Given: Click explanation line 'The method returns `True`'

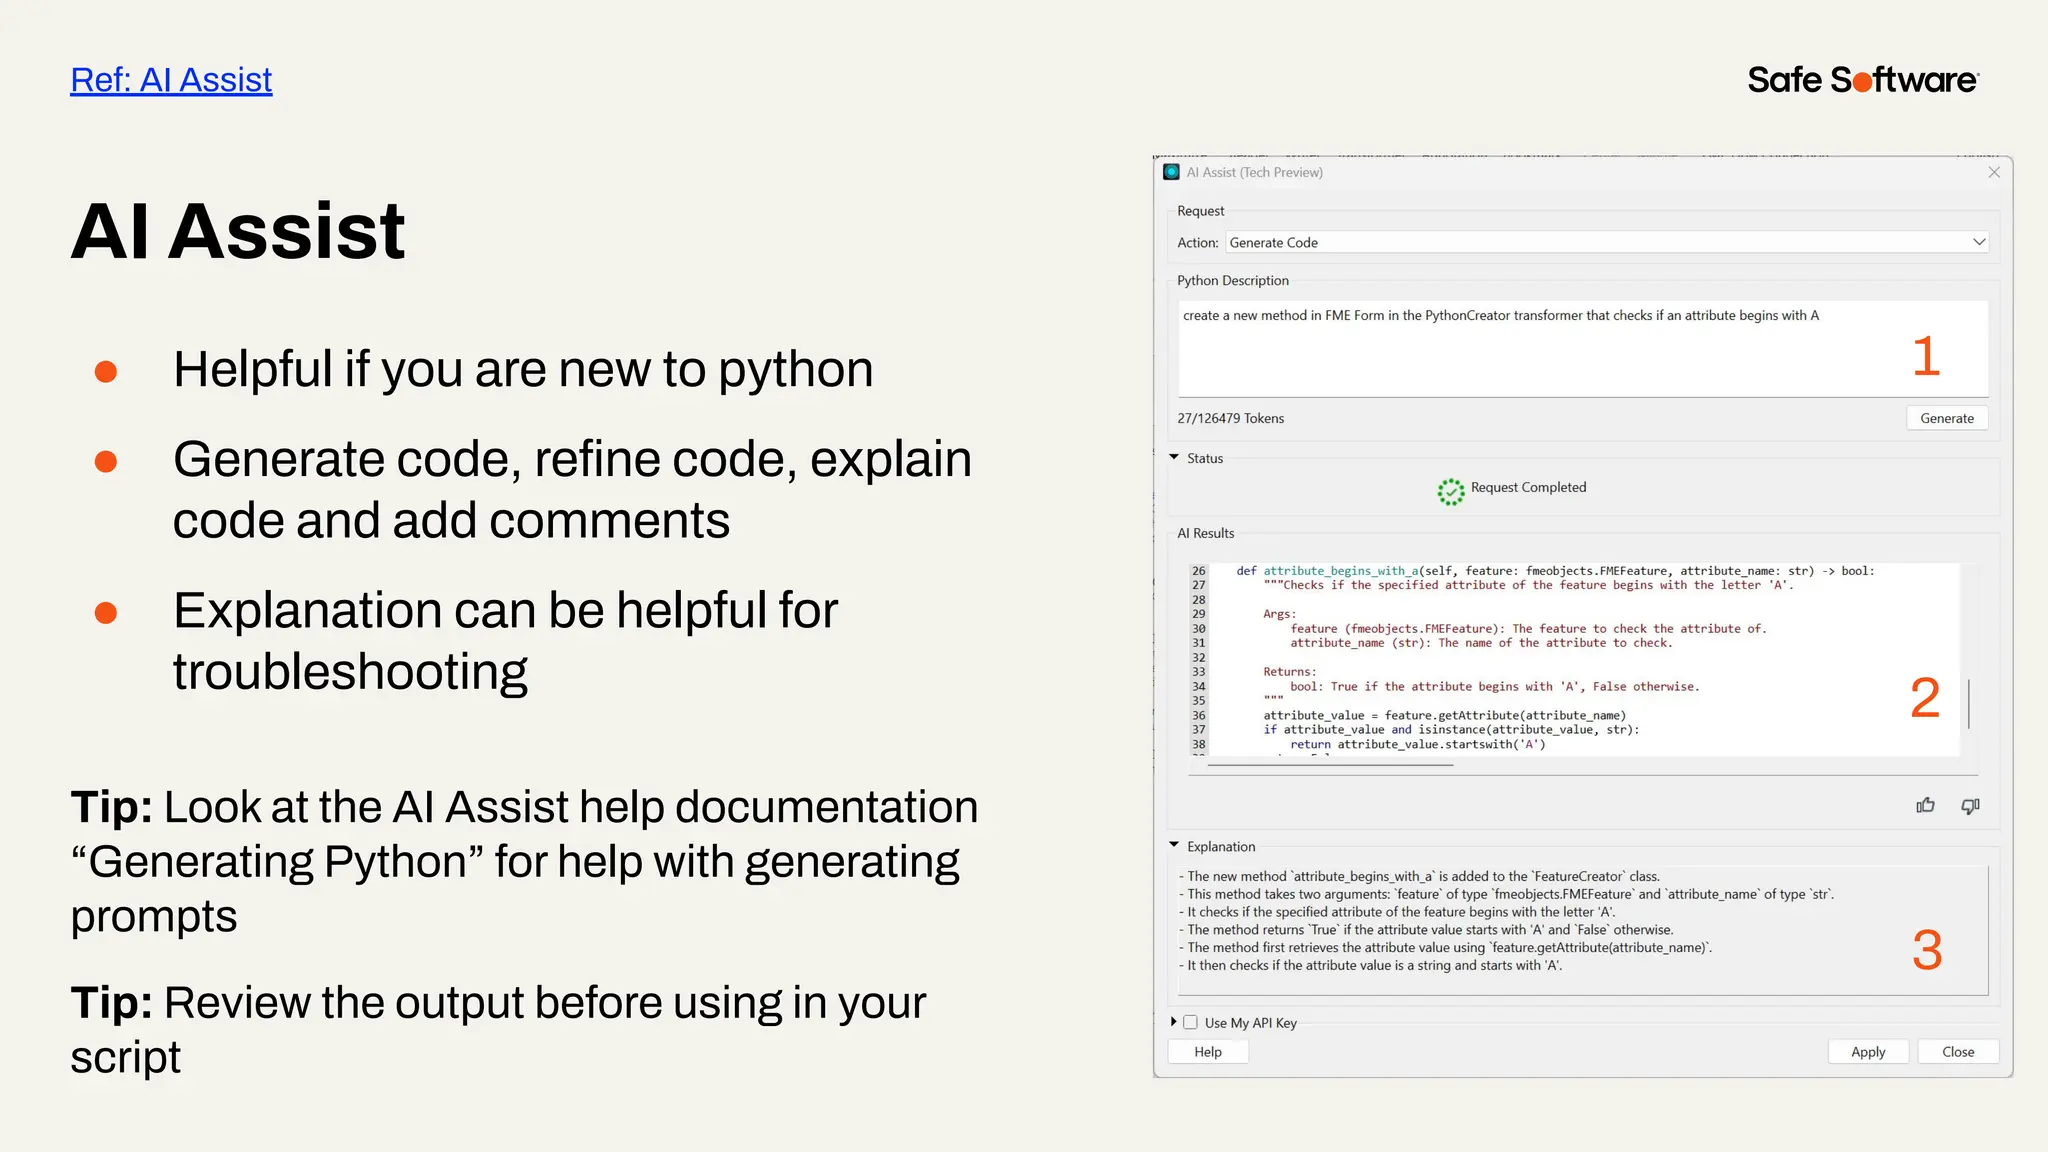Looking at the screenshot, I should pos(1426,930).
